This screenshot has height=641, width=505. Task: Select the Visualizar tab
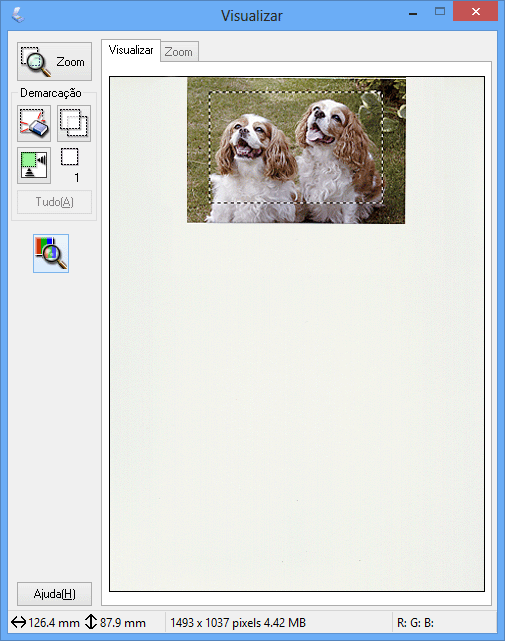pos(131,50)
